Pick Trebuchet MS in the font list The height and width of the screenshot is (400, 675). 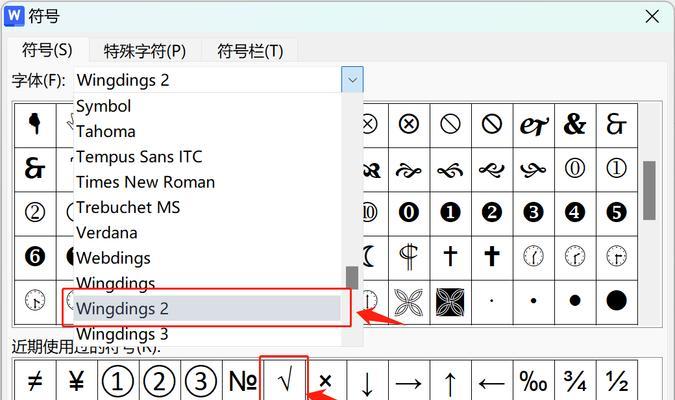pyautogui.click(x=209, y=208)
